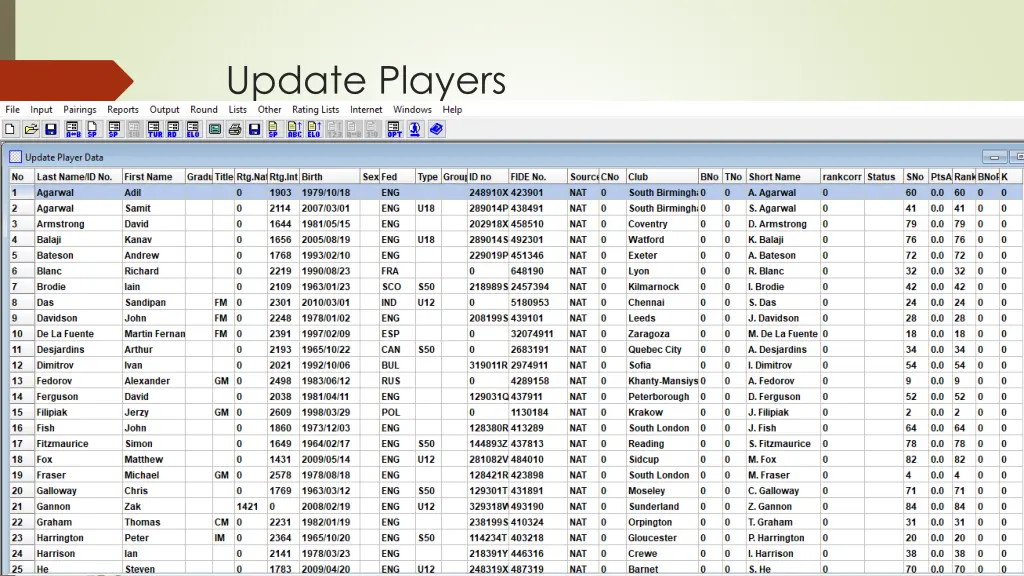Click the TUR toolbar icon

(154, 129)
